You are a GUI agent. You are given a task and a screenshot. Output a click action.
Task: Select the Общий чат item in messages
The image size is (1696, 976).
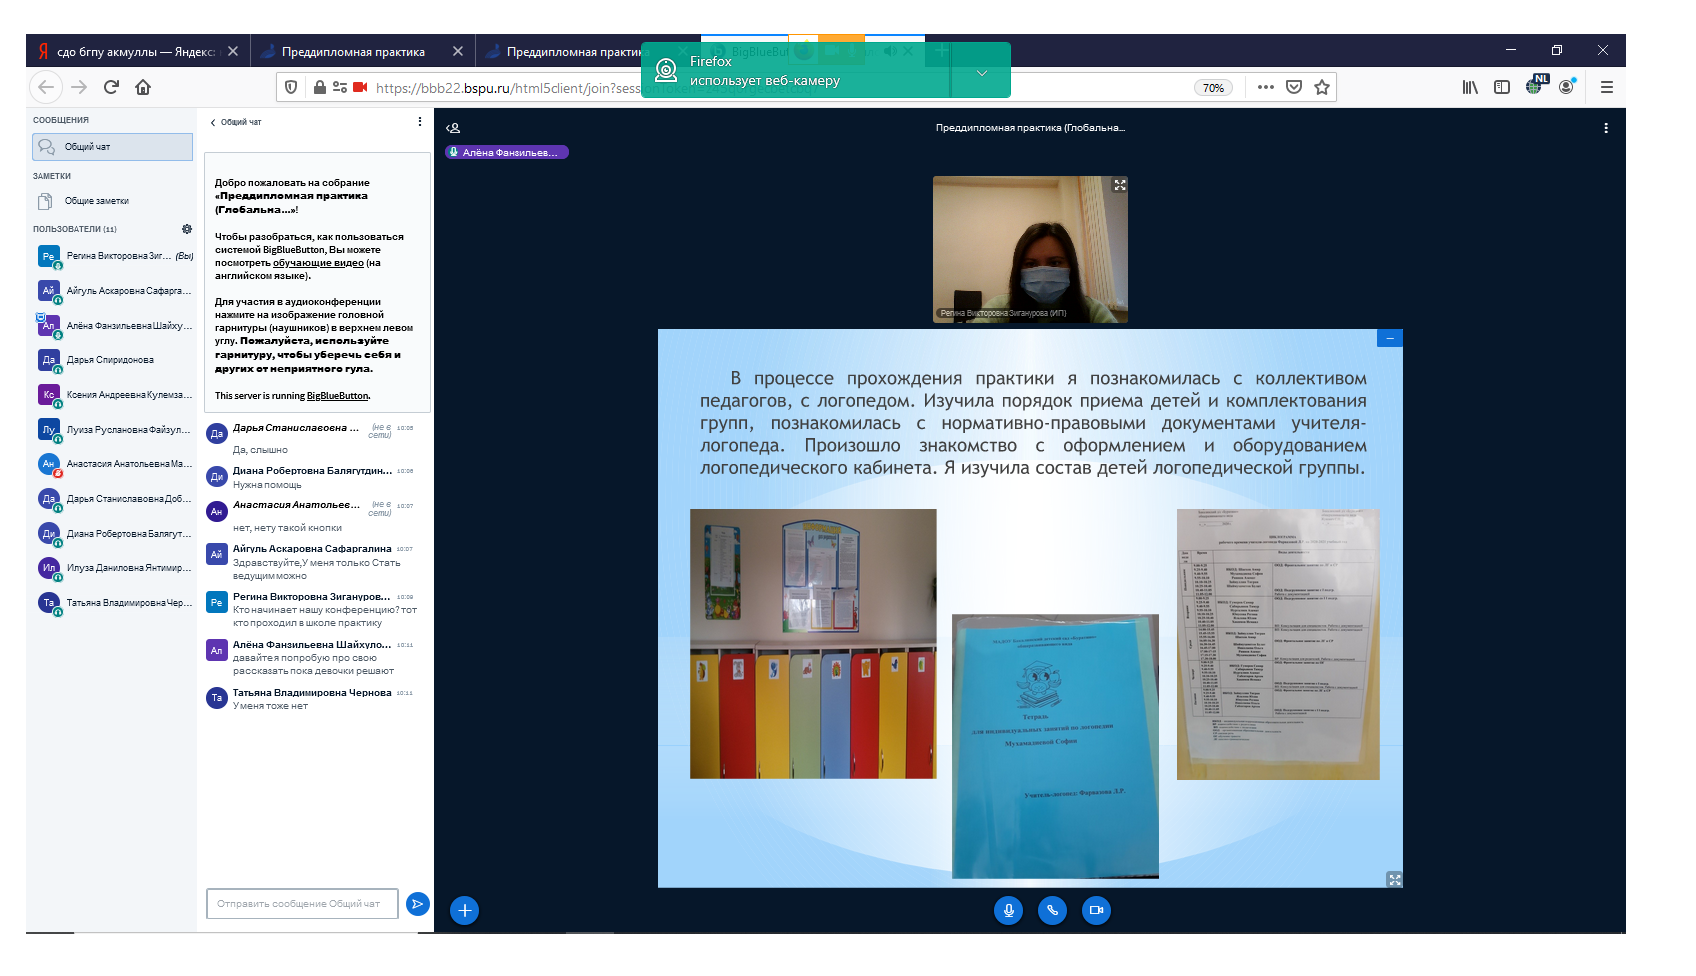(x=112, y=147)
